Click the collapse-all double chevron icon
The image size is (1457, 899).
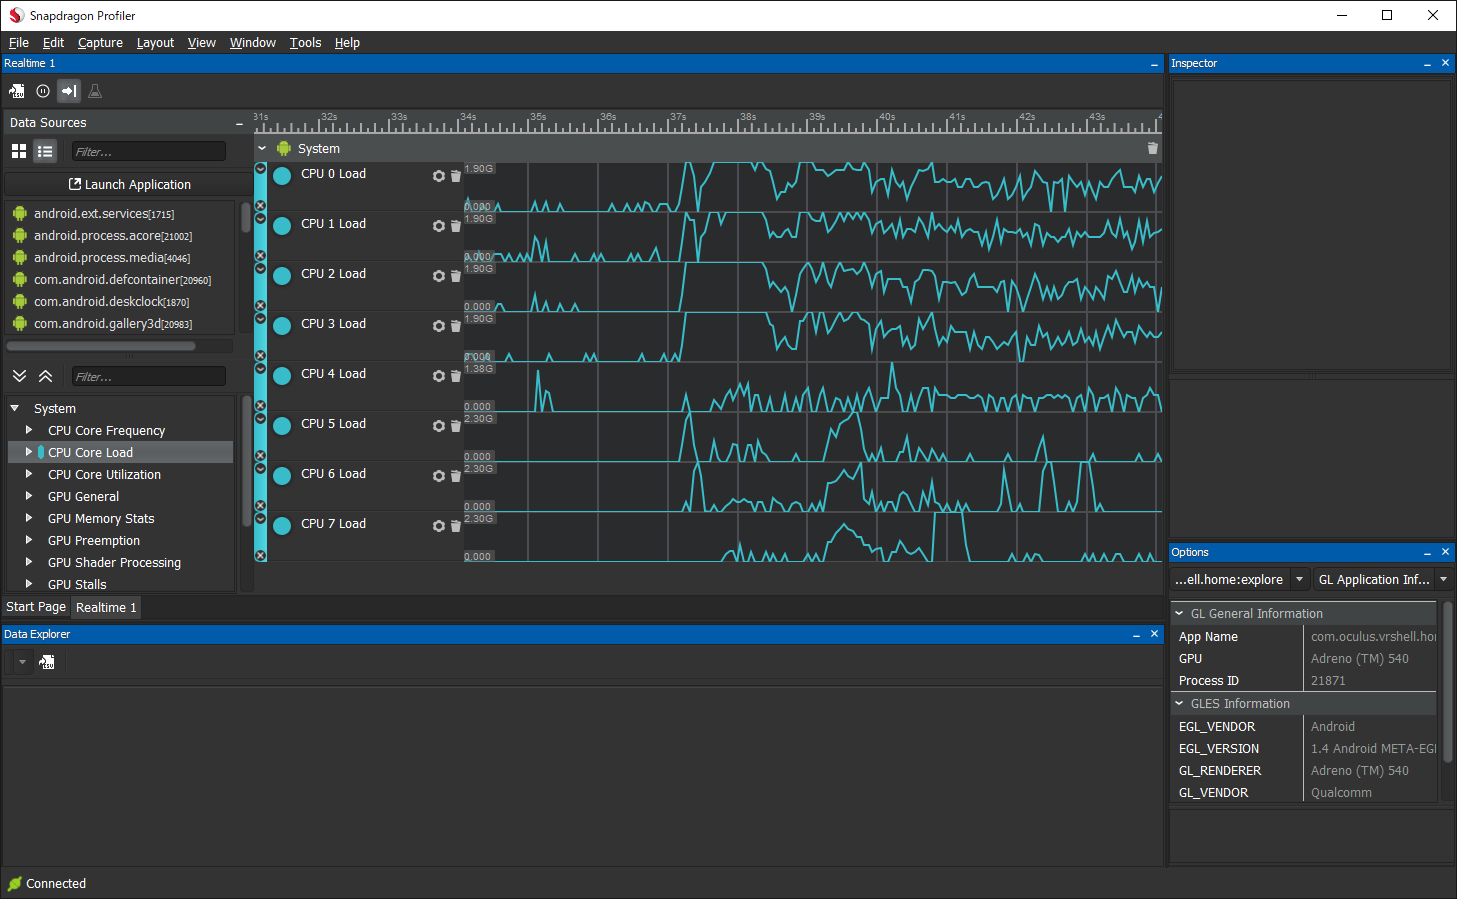[45, 376]
